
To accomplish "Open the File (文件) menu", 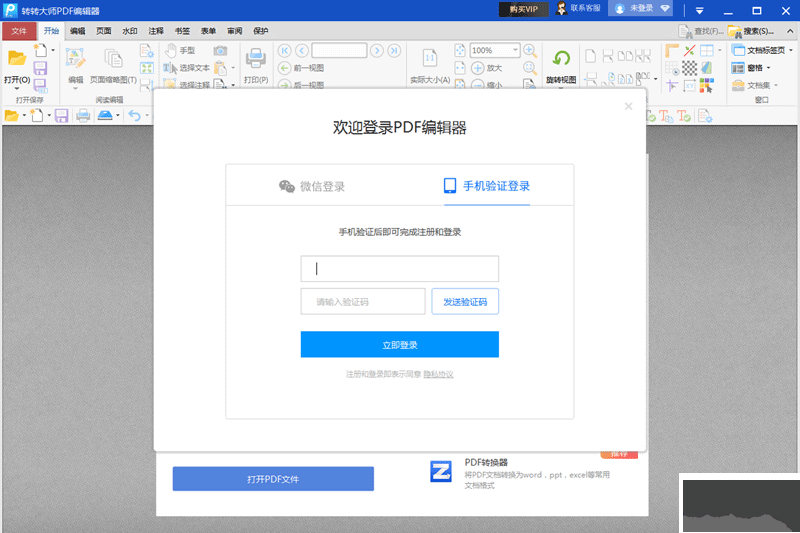I will (19, 31).
